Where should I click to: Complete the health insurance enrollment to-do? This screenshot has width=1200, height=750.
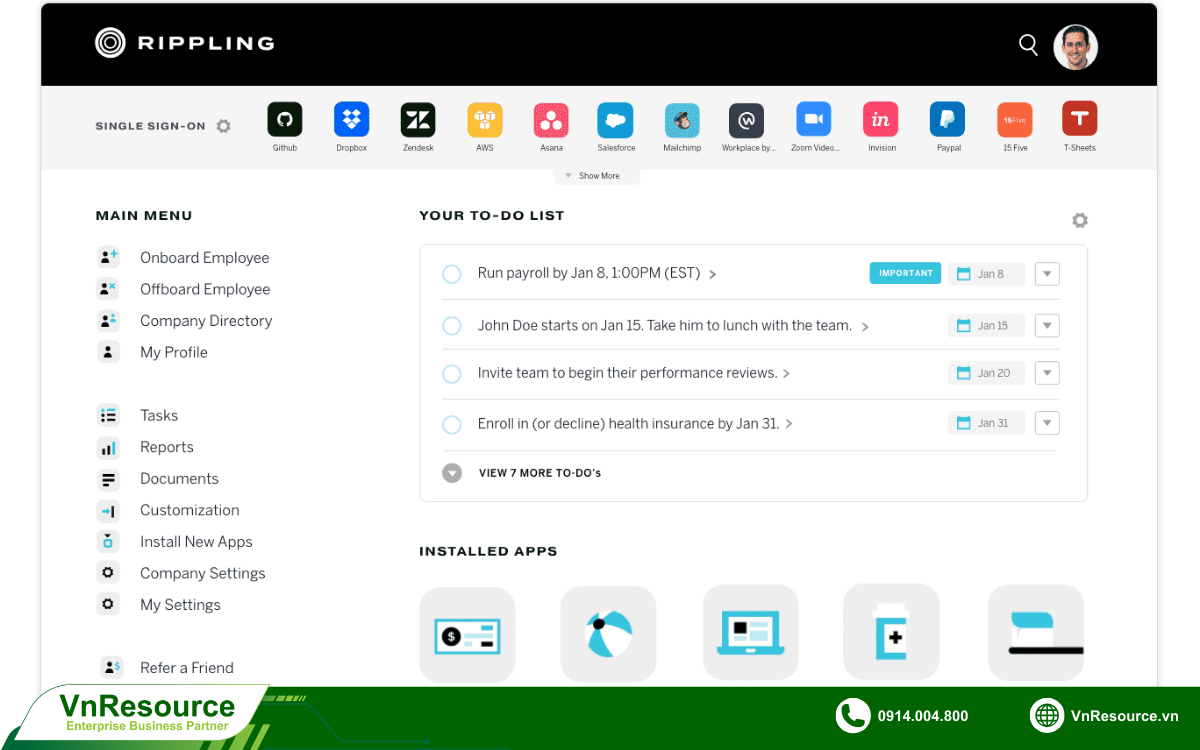click(452, 425)
